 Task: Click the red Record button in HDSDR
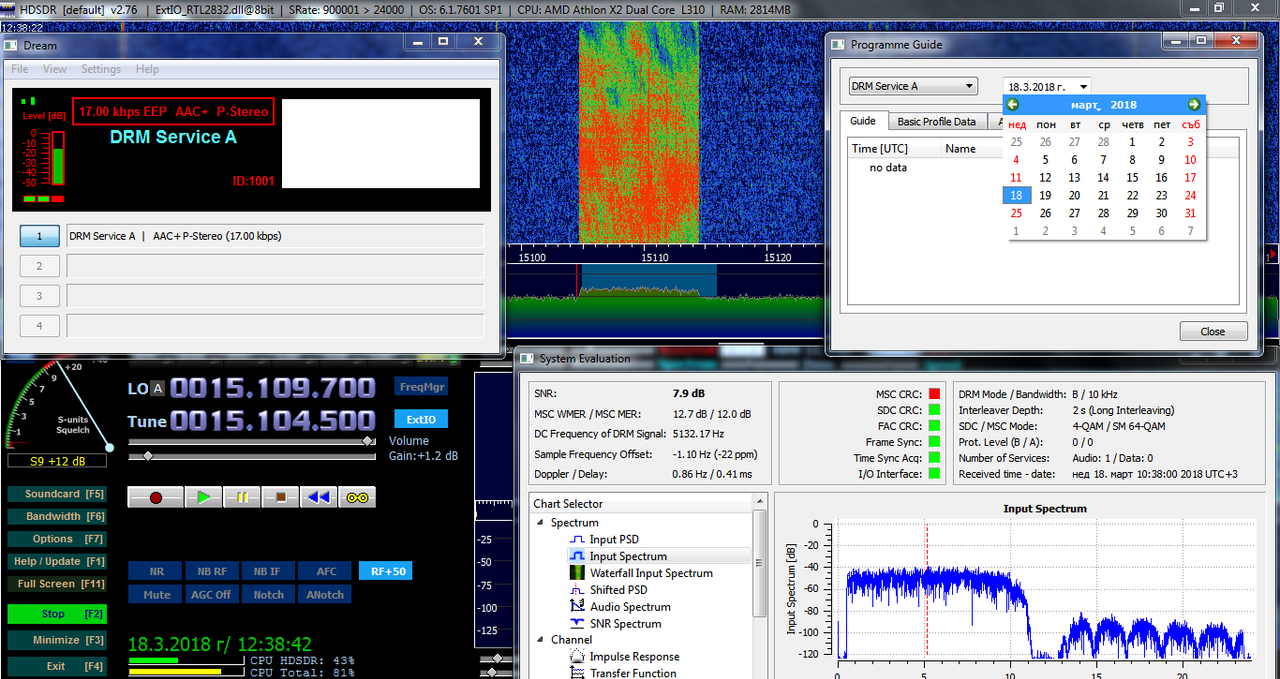tap(155, 497)
